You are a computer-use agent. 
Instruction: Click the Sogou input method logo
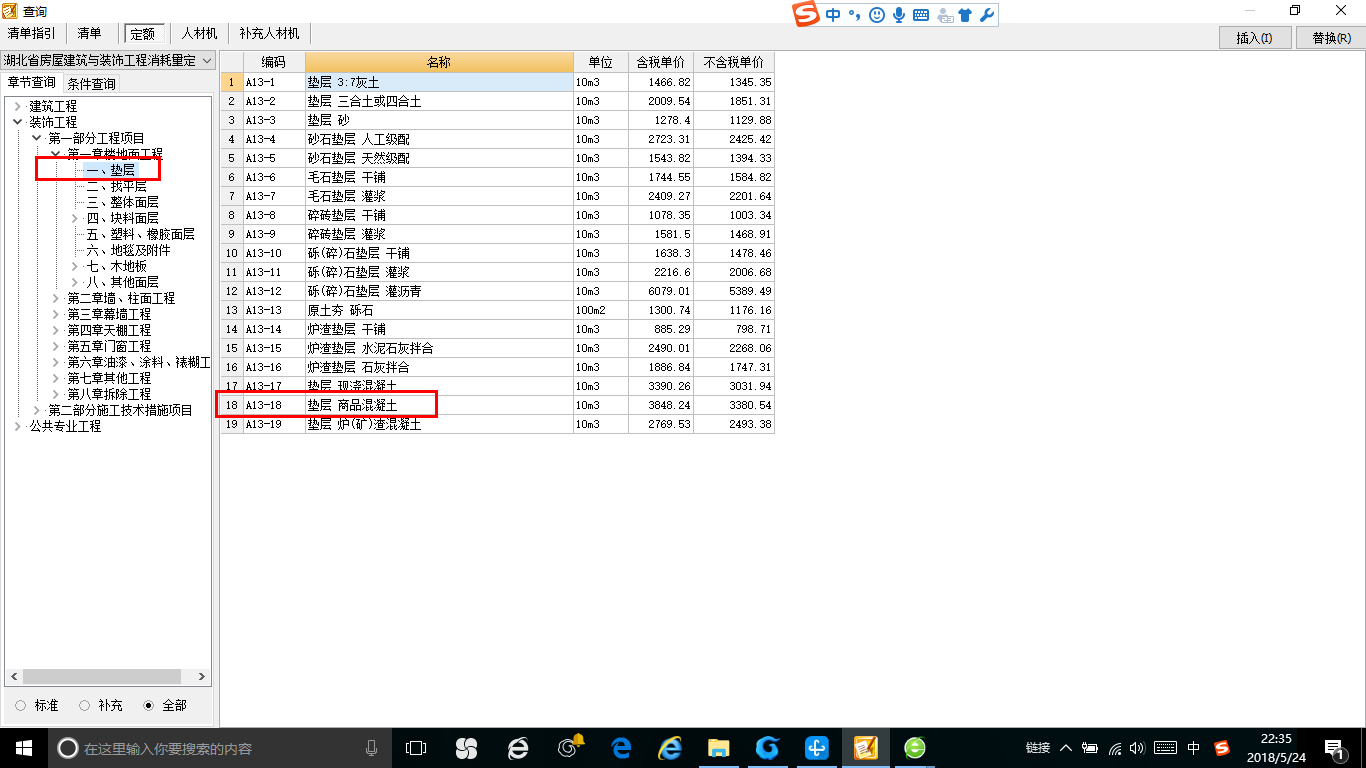(x=806, y=14)
